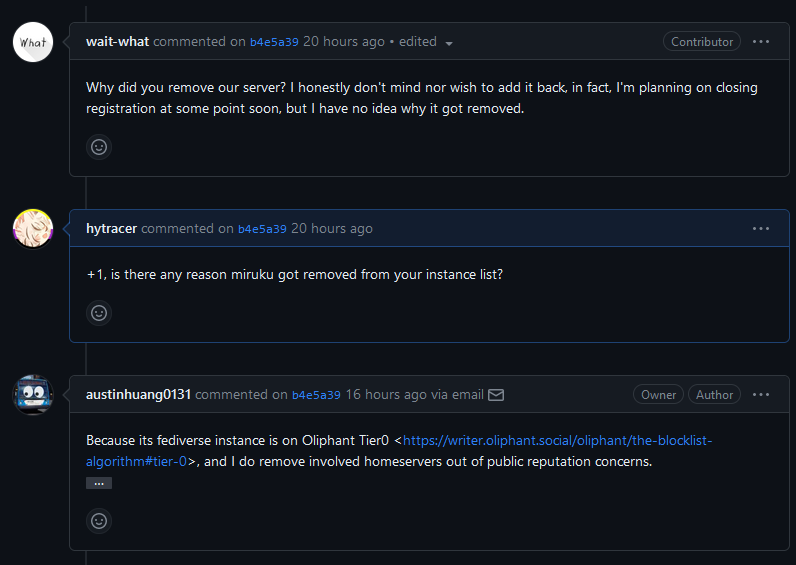Open commit b4e5a39 in wait-what's comment
The image size is (796, 565).
(275, 42)
